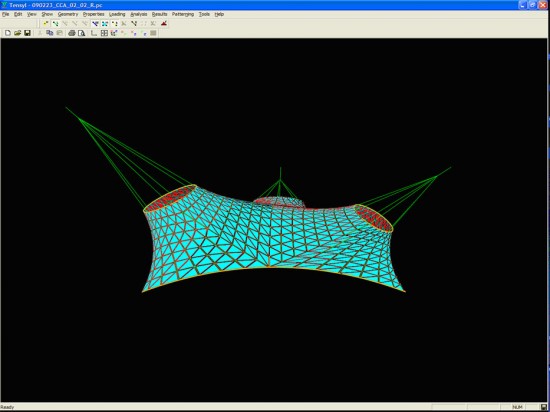The height and width of the screenshot is (412, 550).
Task: Click the Copy icon in the toolbar
Action: (50, 33)
